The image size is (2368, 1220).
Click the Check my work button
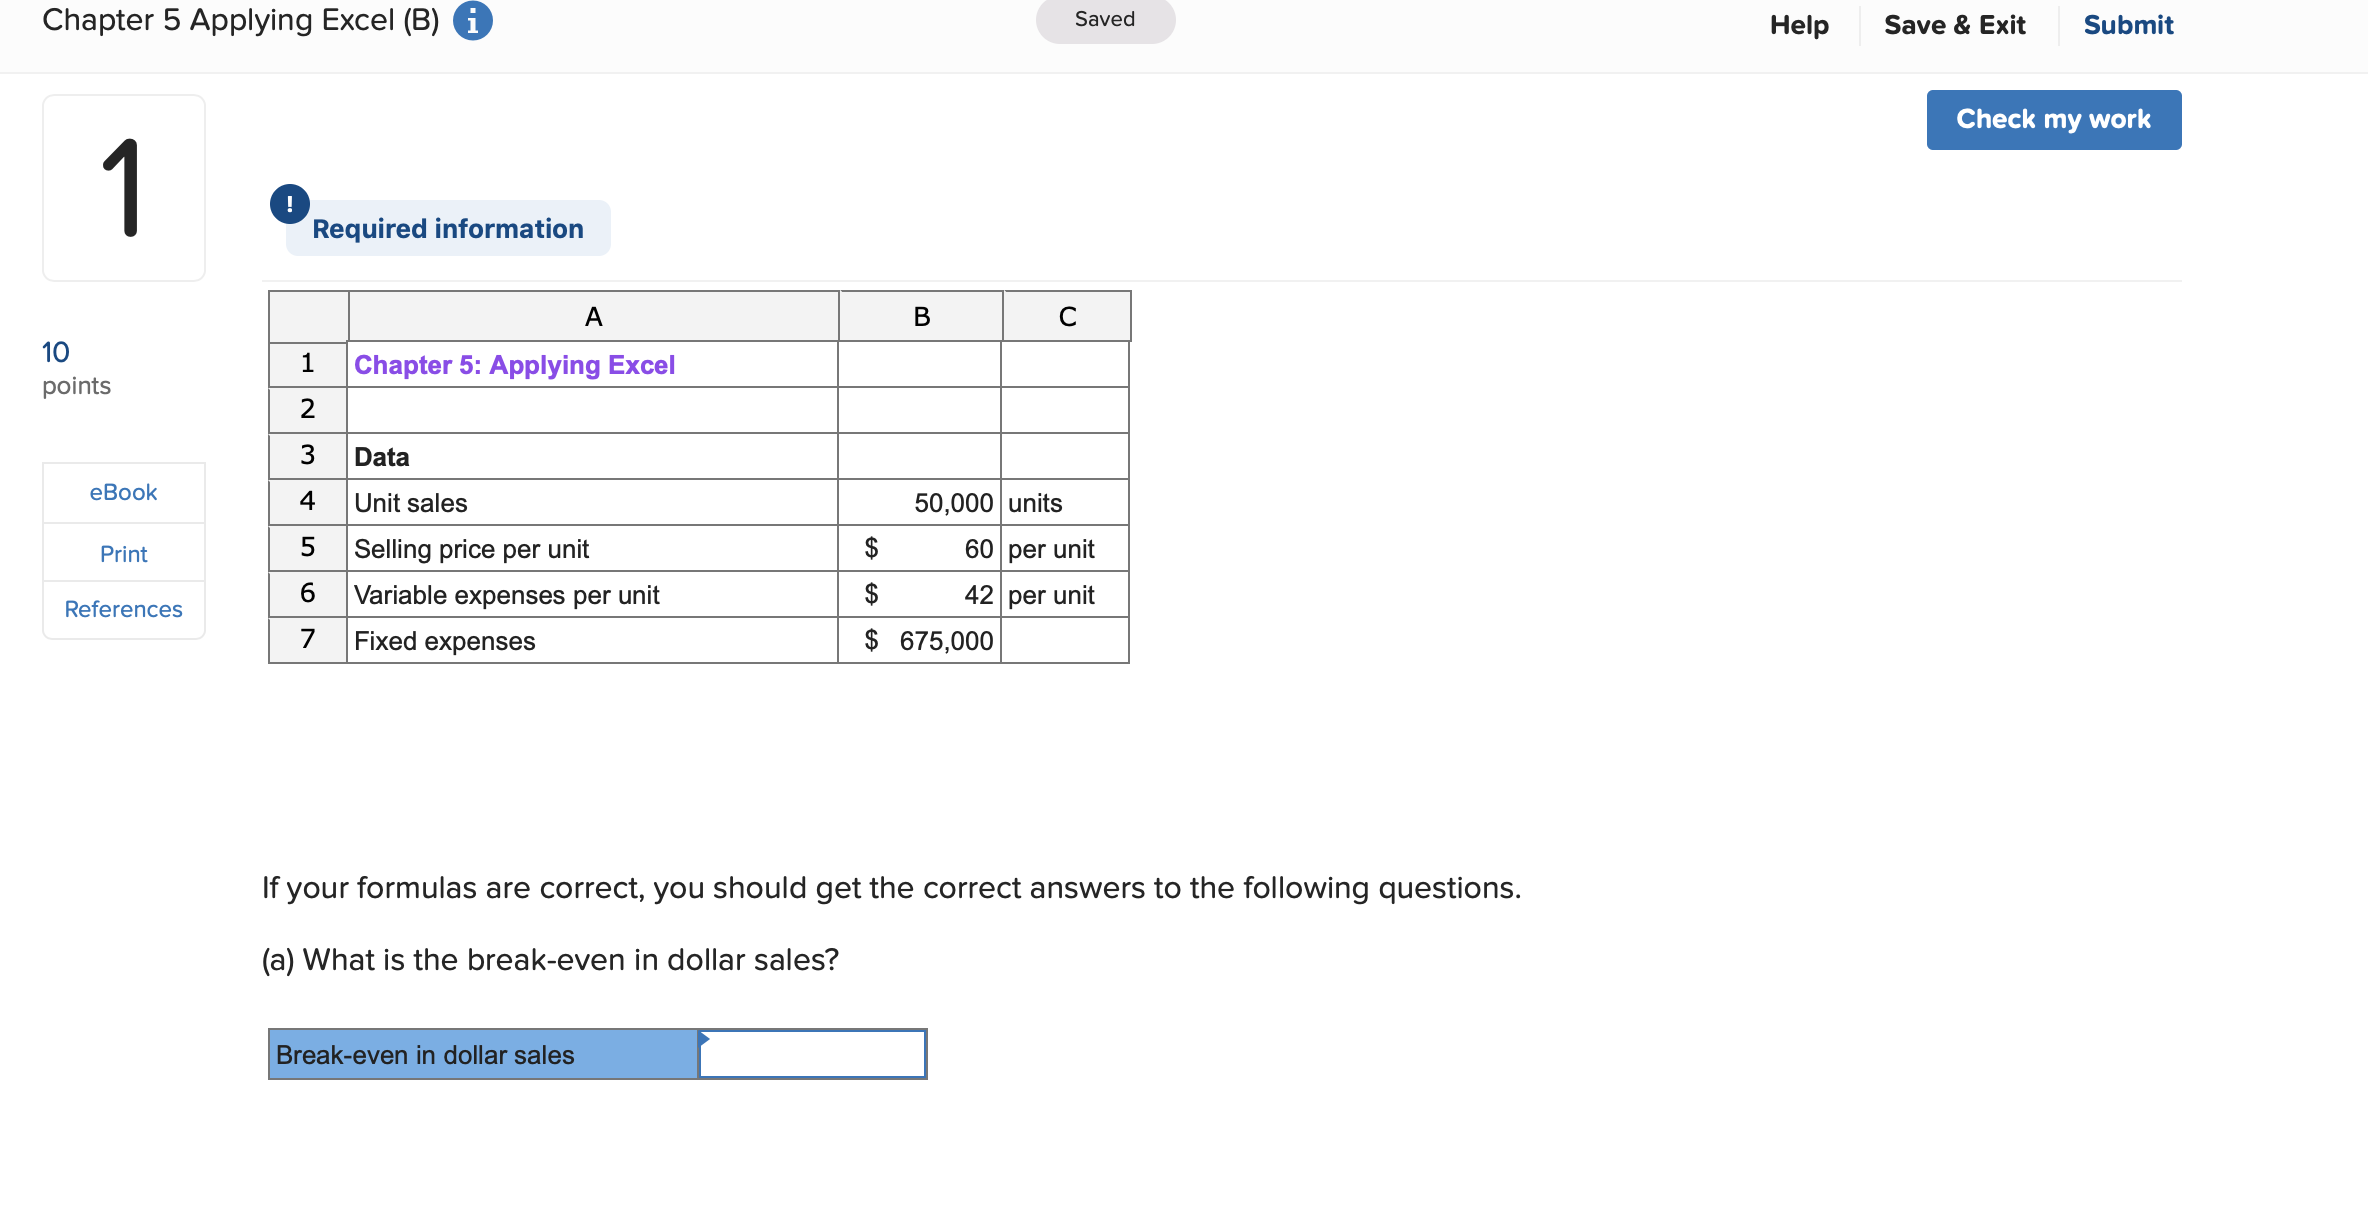[x=2053, y=119]
